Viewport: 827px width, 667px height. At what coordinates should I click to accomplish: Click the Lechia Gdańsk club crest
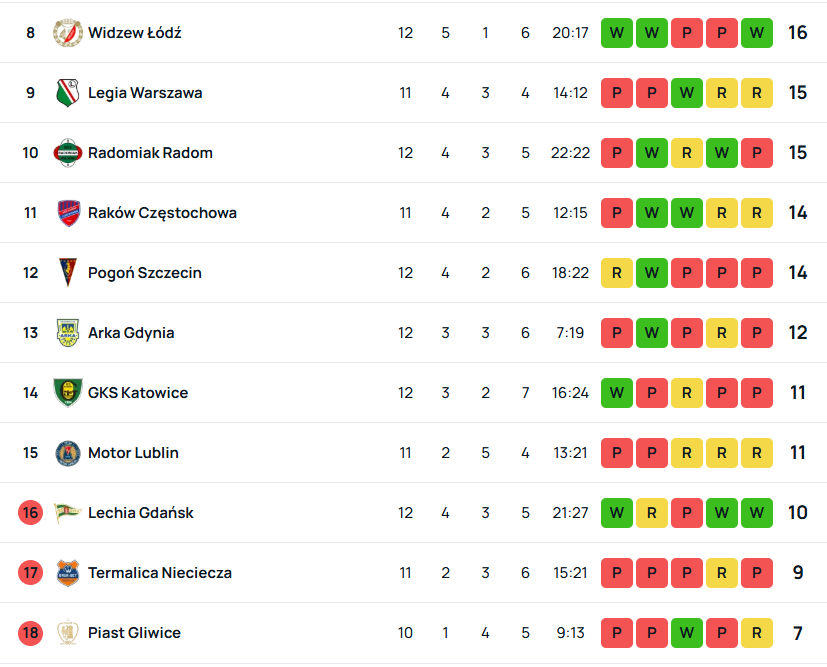[x=67, y=513]
